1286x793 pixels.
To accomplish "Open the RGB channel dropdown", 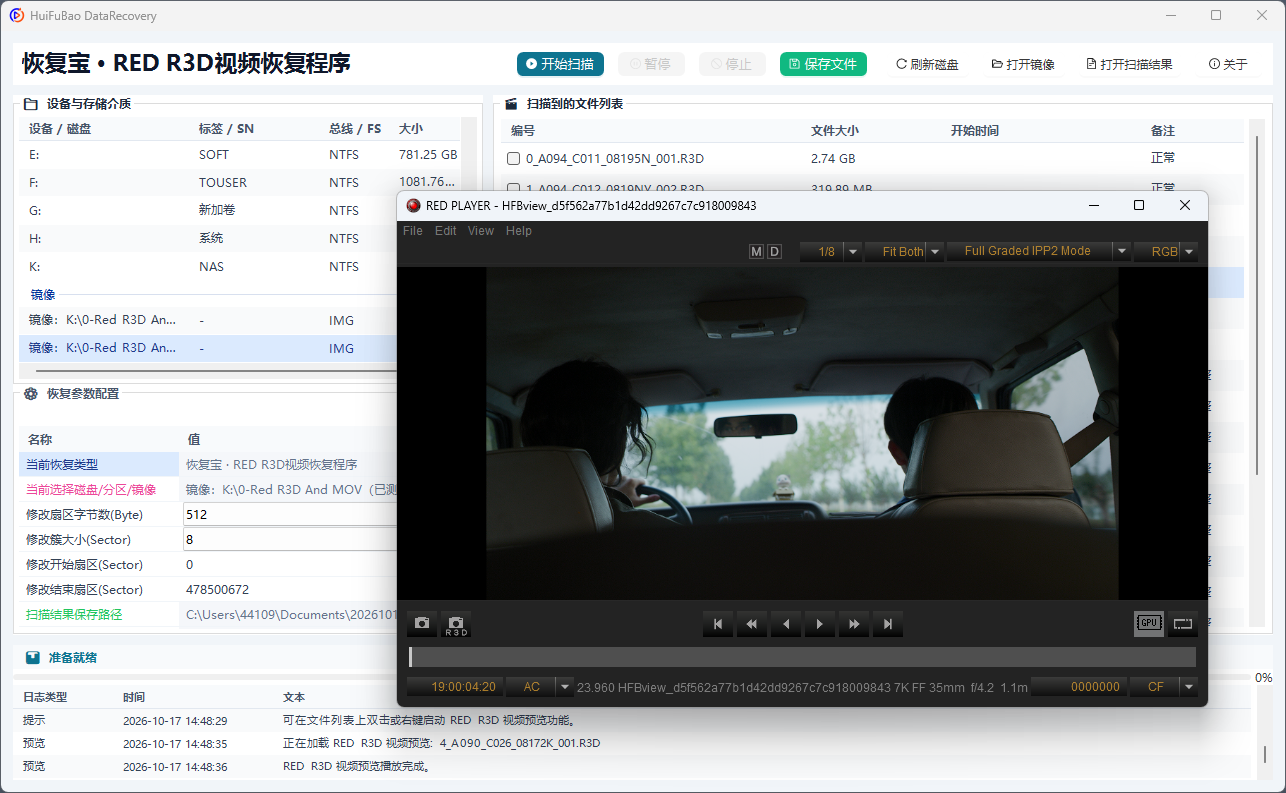I will click(1166, 252).
